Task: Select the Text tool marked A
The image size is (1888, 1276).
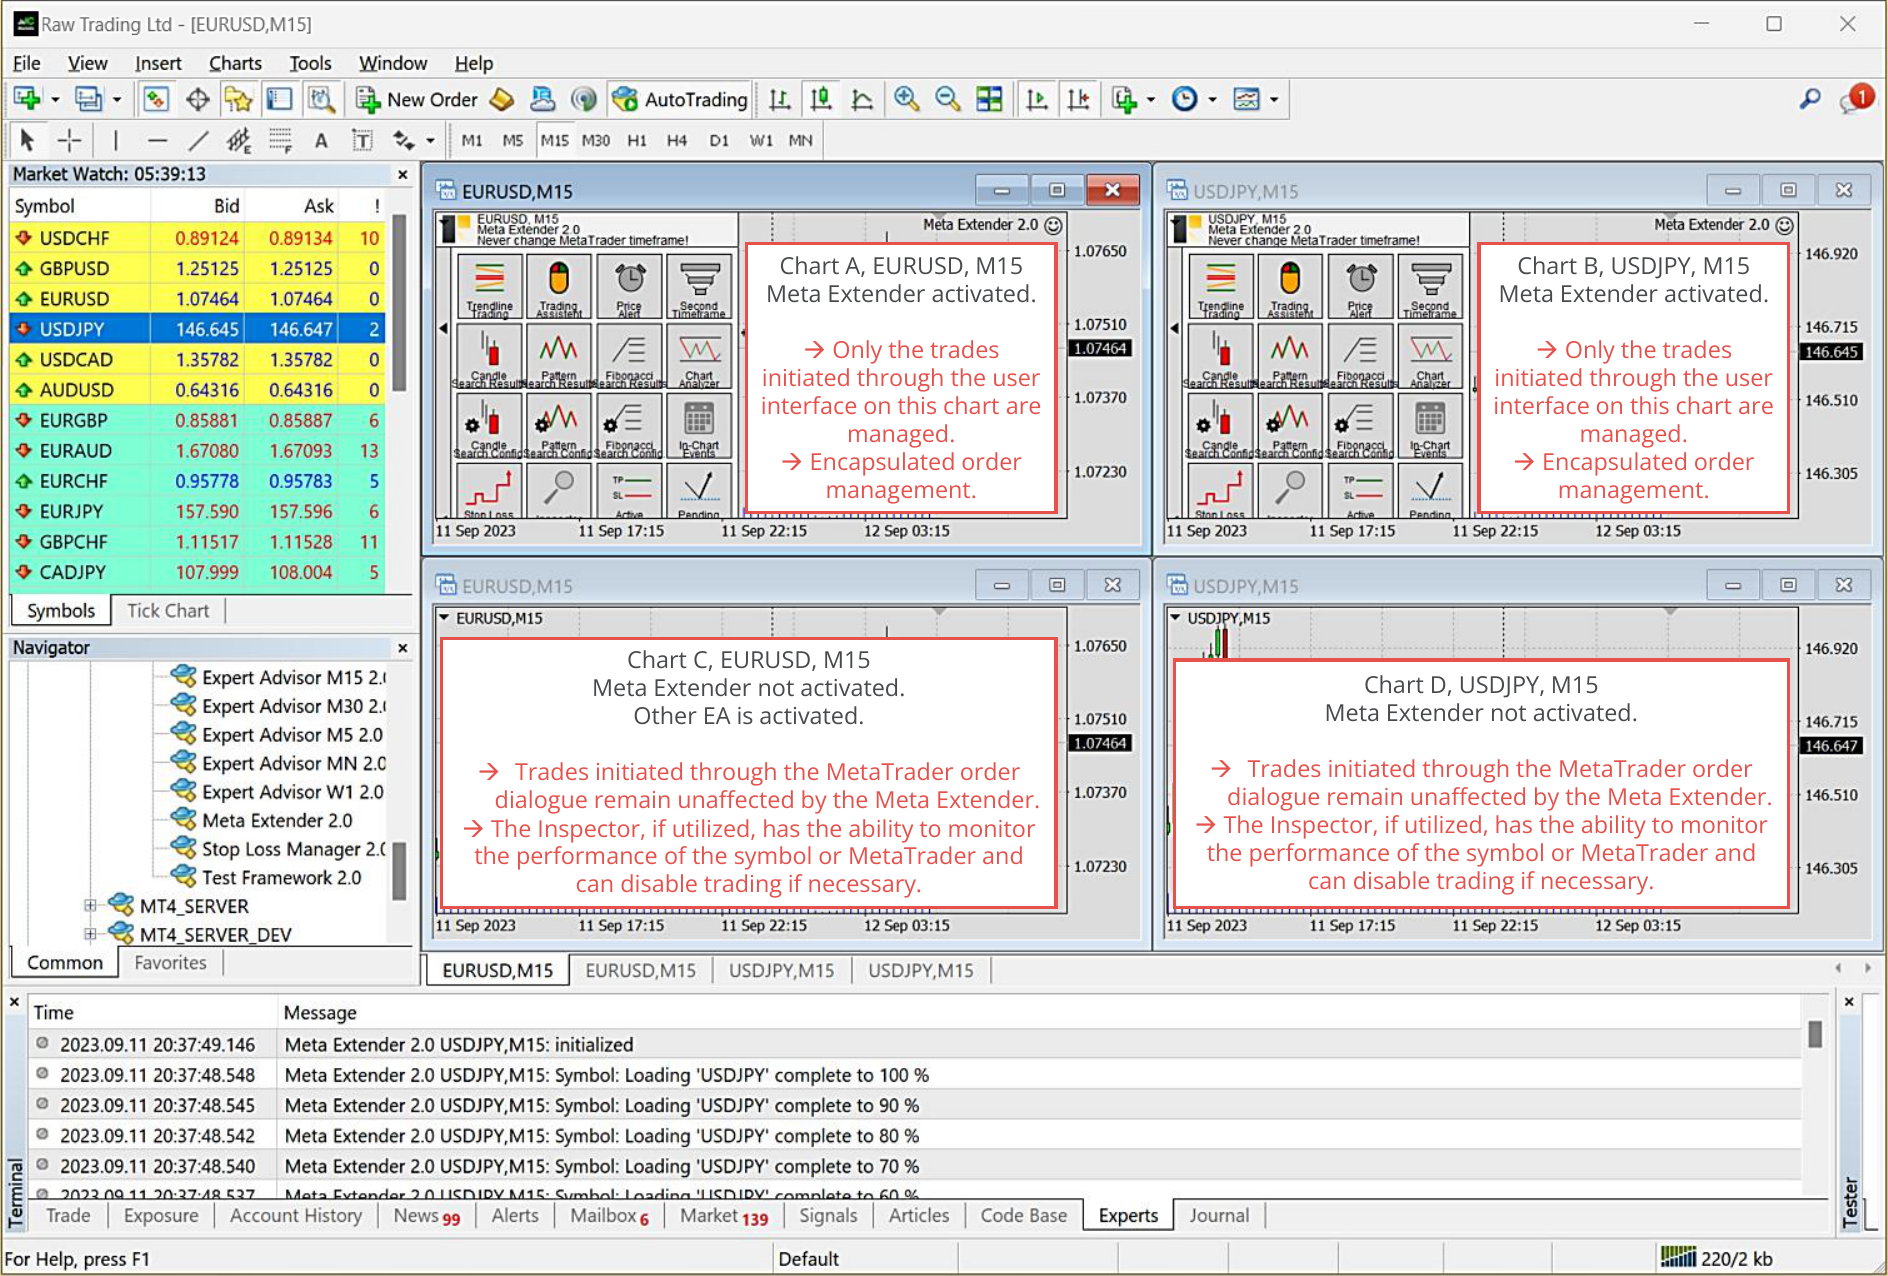Action: pos(321,141)
